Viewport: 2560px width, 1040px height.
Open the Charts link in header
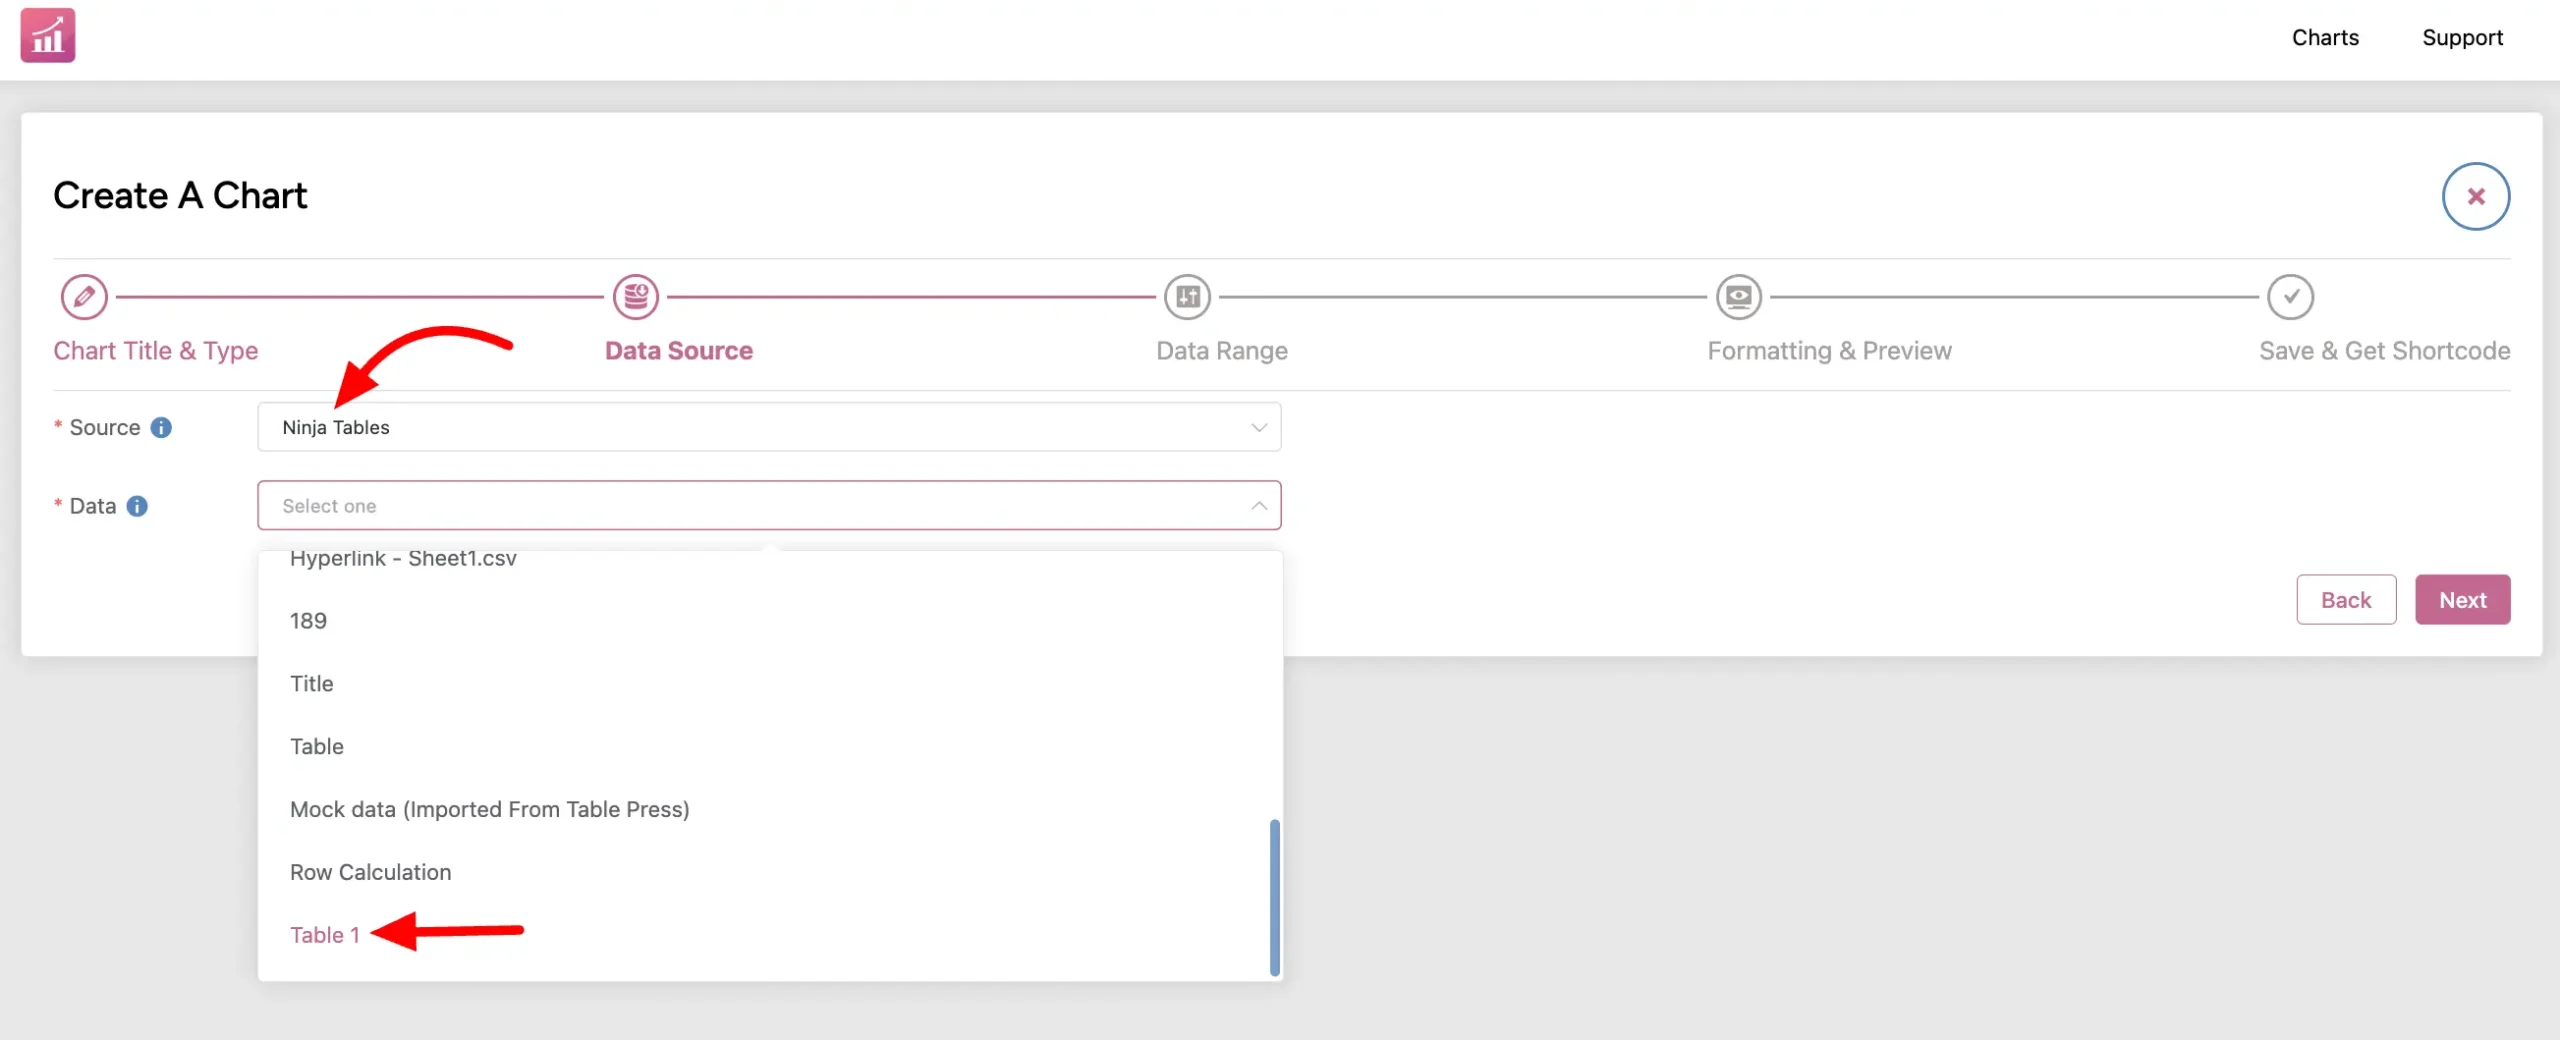tap(2325, 38)
